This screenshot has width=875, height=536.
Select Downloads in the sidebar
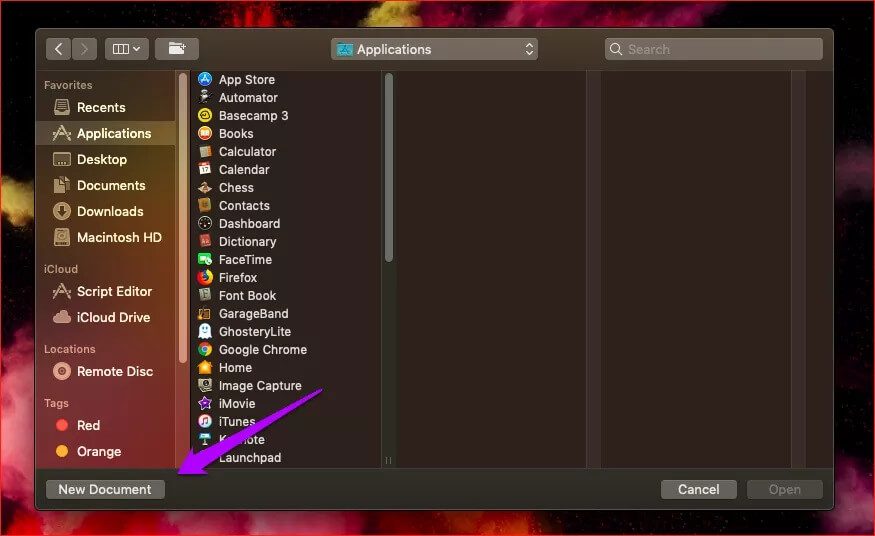[x=106, y=211]
